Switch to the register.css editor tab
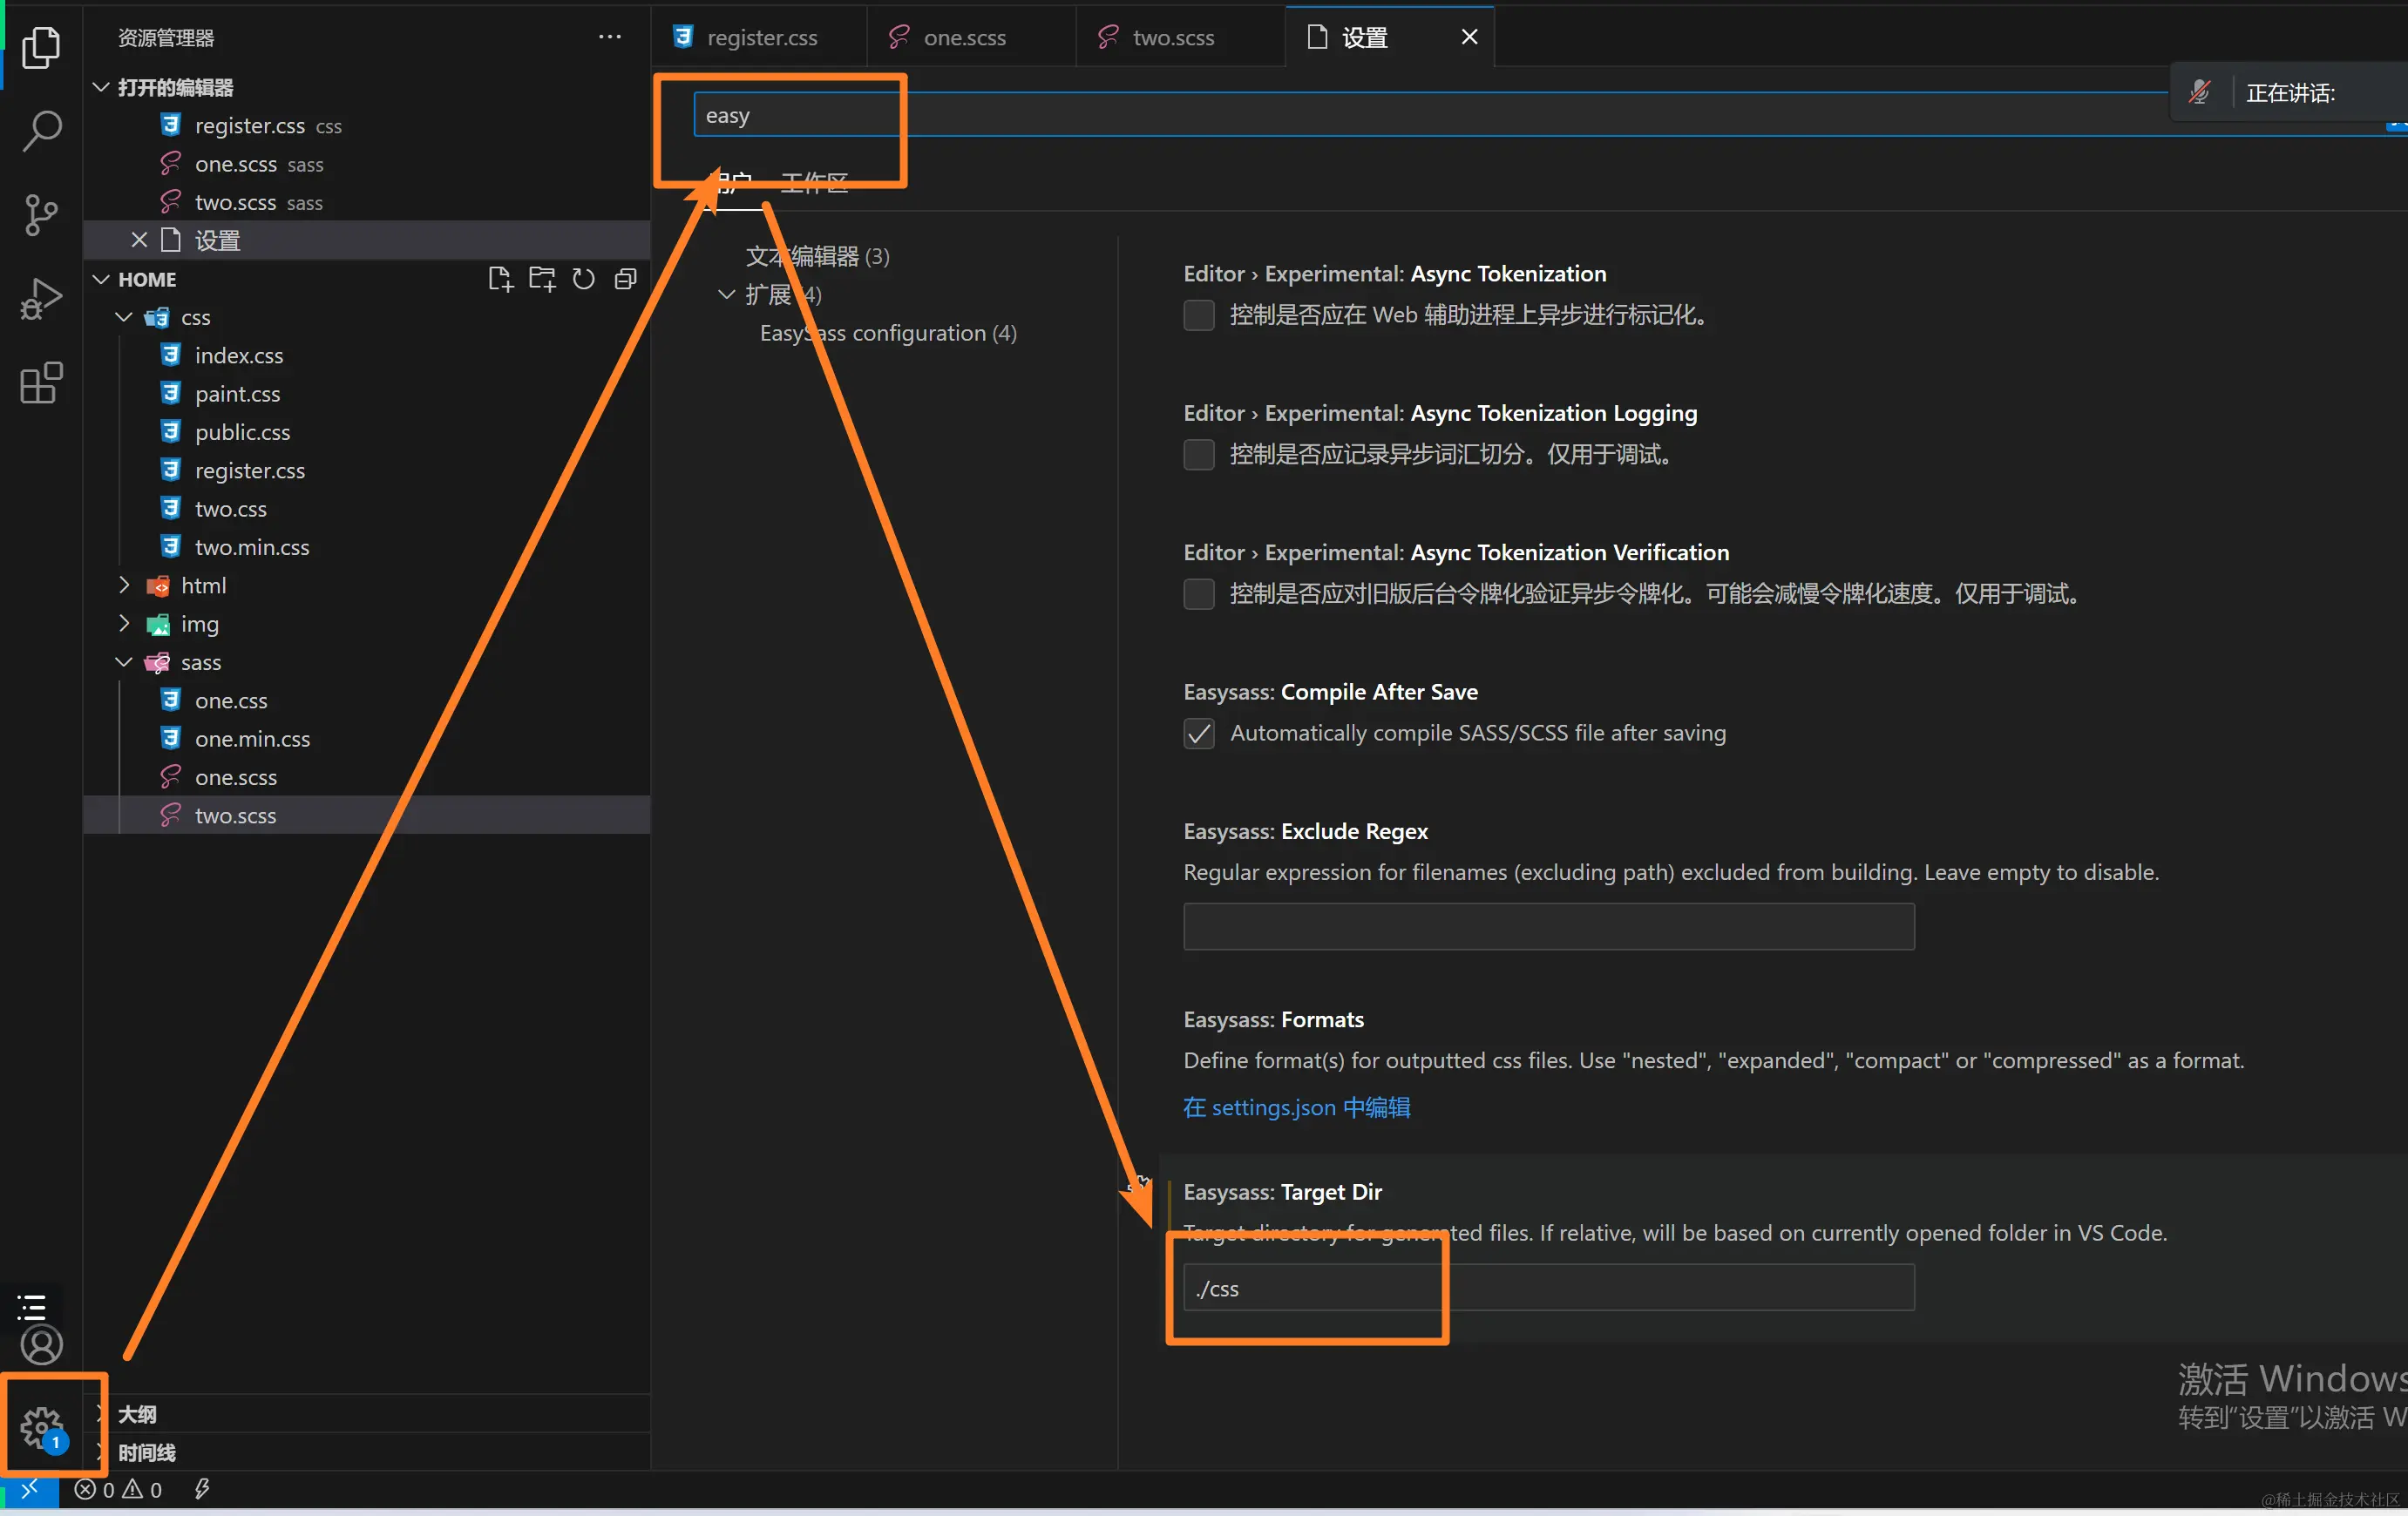The width and height of the screenshot is (2408, 1516). point(761,38)
